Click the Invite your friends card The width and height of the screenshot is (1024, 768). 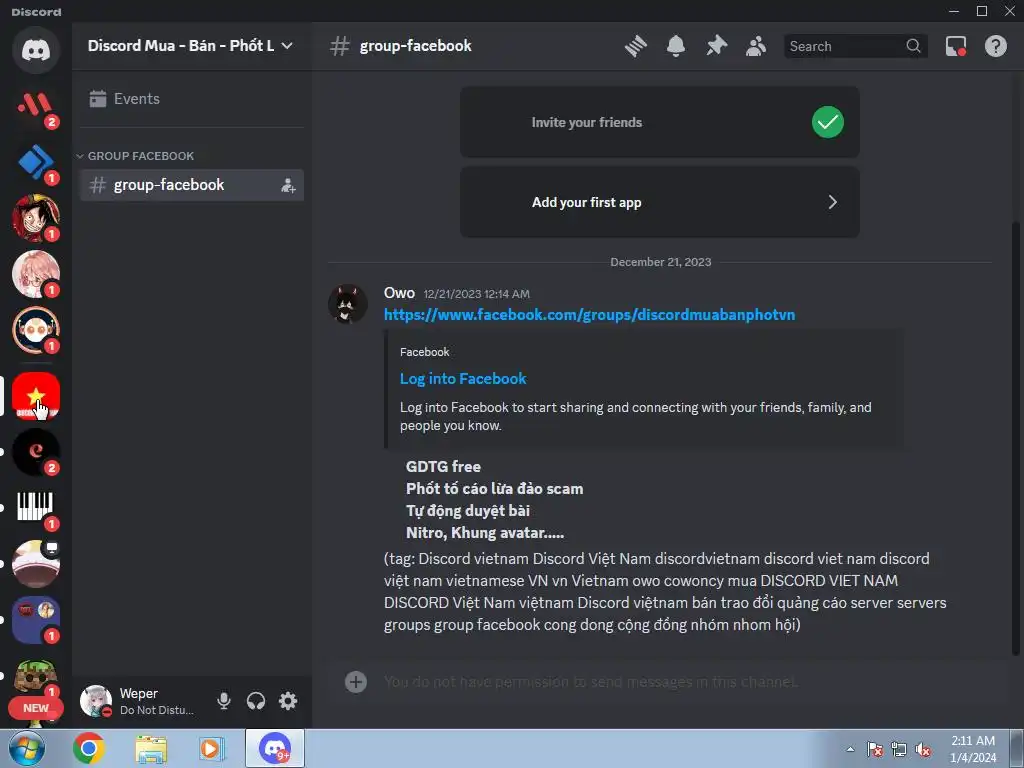coord(660,122)
